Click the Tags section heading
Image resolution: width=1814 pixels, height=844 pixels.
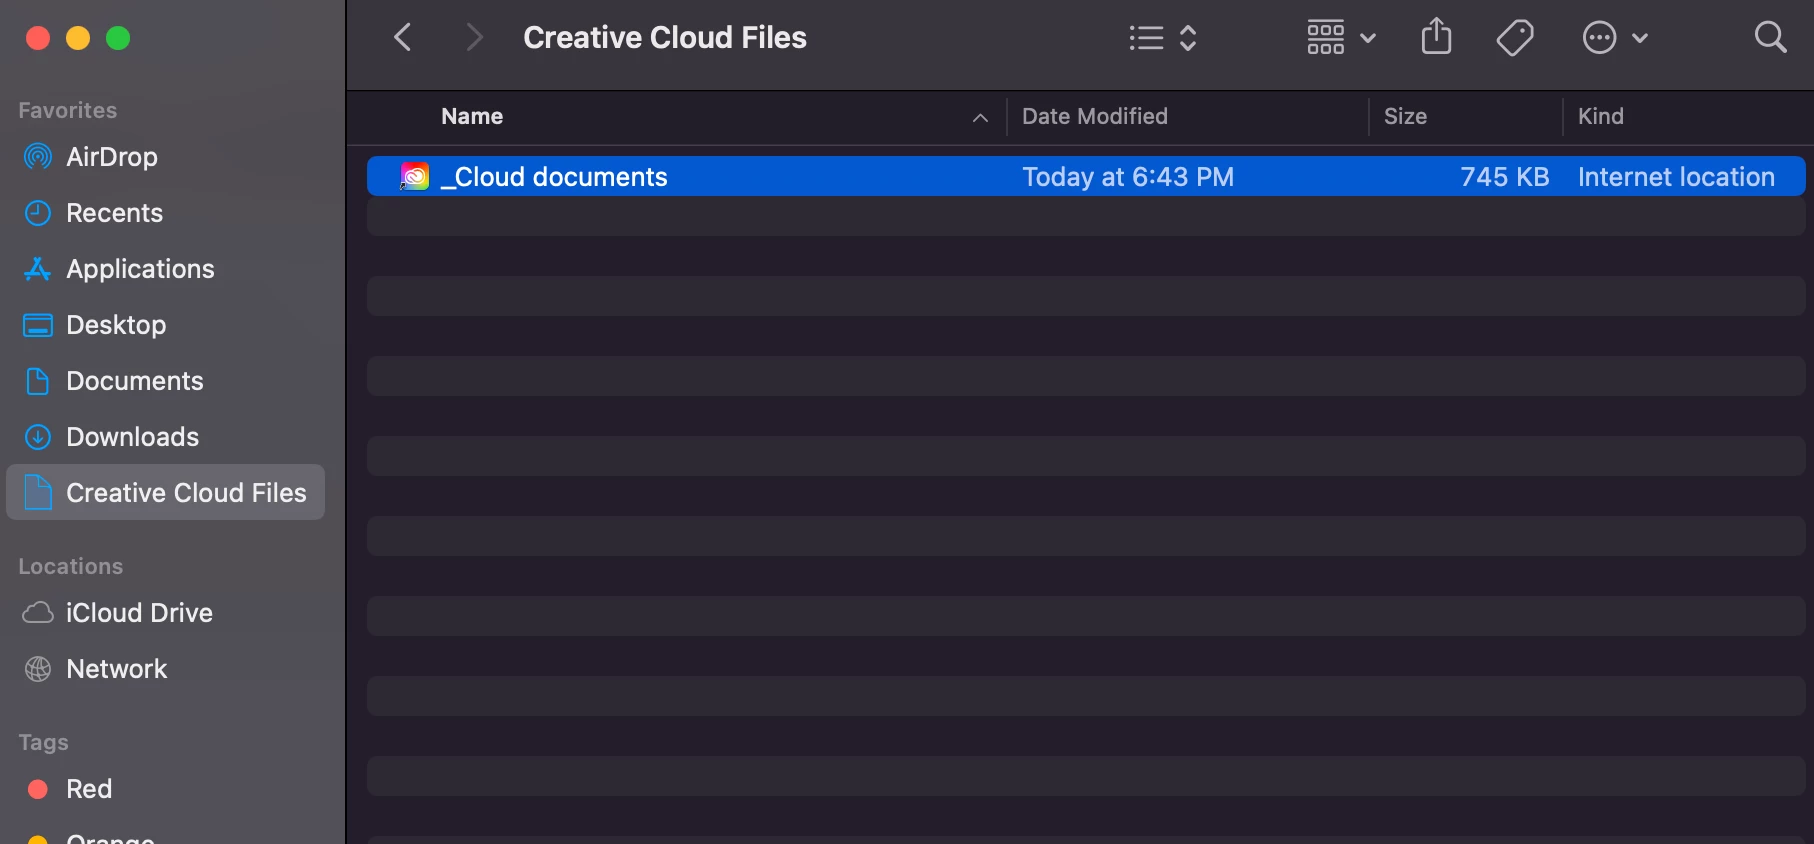pos(44,742)
